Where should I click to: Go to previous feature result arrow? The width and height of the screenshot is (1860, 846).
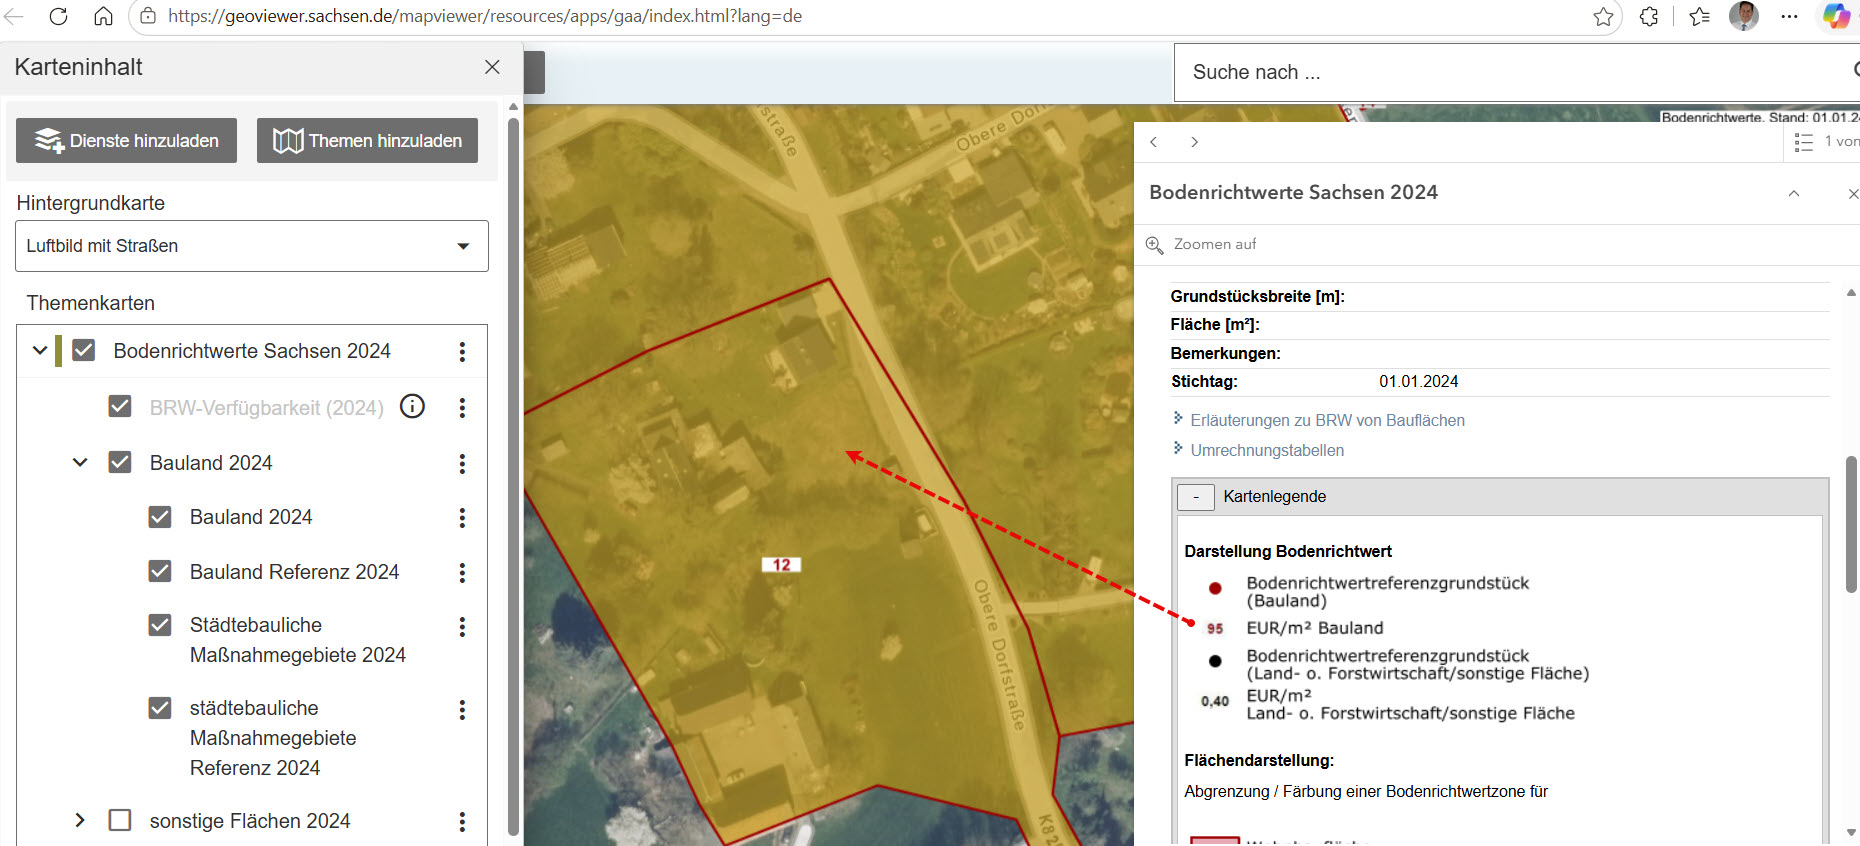click(x=1154, y=142)
